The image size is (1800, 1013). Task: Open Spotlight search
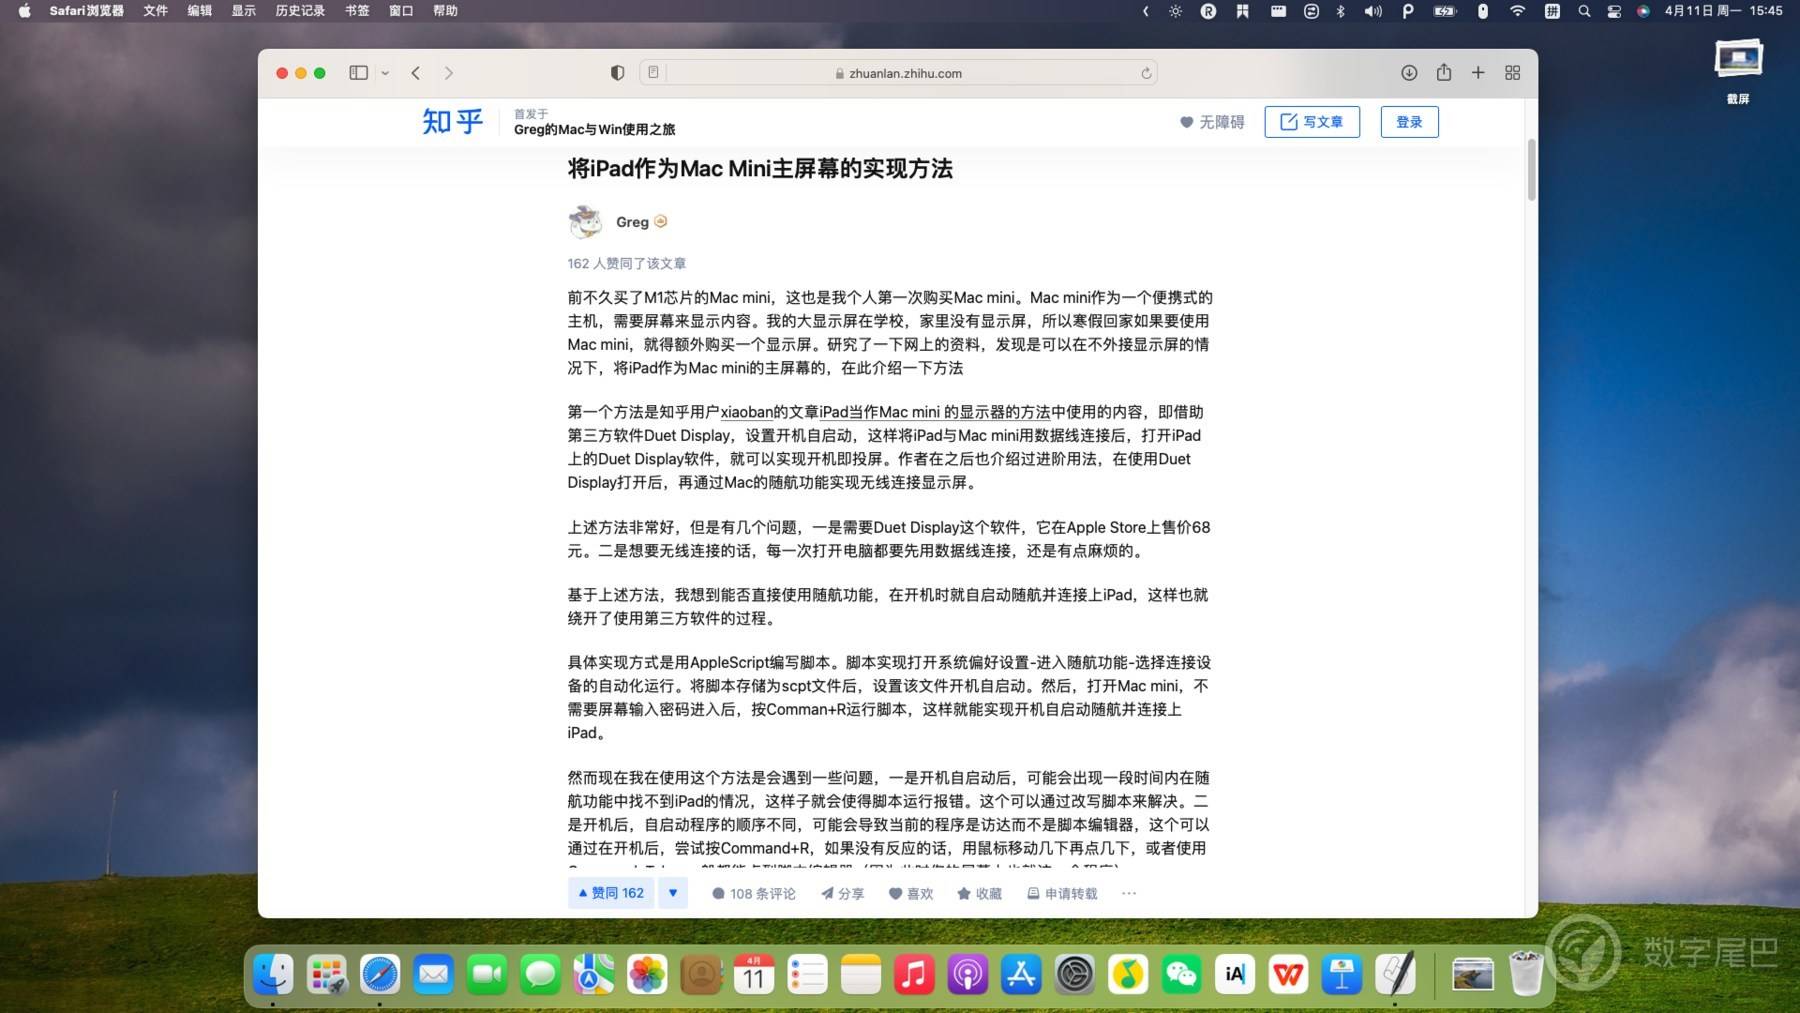[1584, 11]
